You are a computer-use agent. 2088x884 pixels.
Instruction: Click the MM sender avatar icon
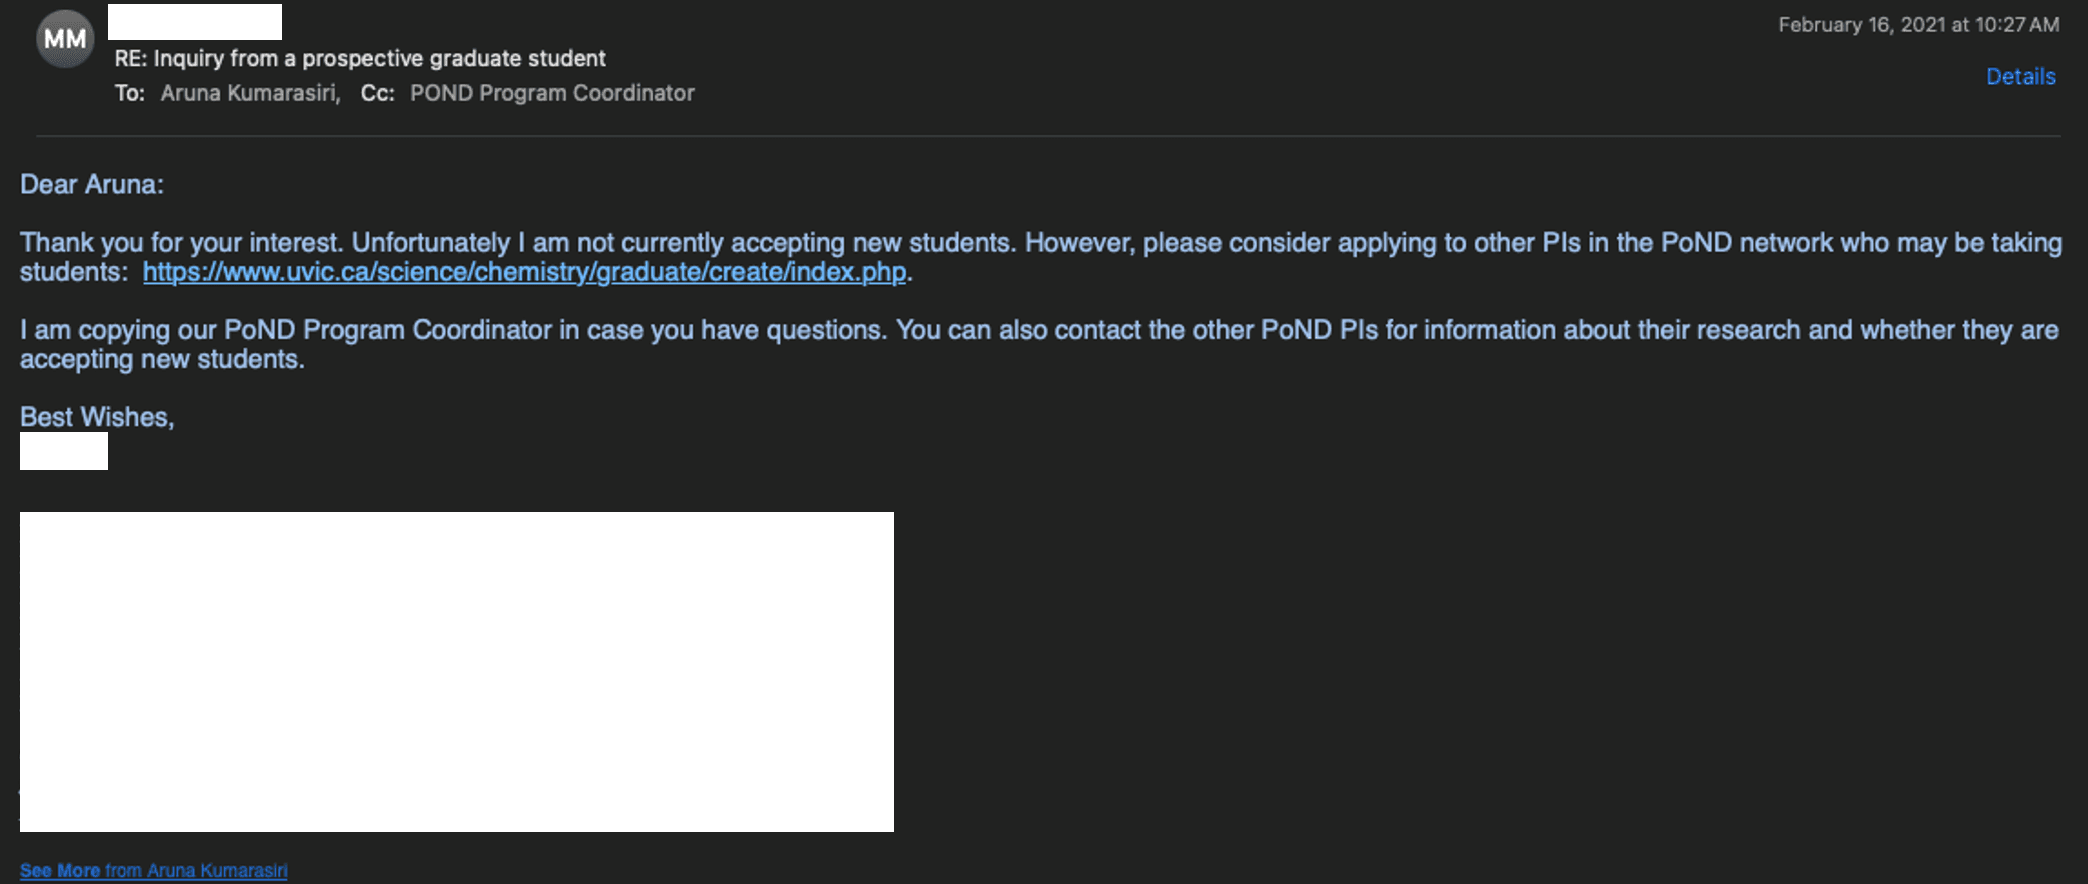tap(65, 39)
